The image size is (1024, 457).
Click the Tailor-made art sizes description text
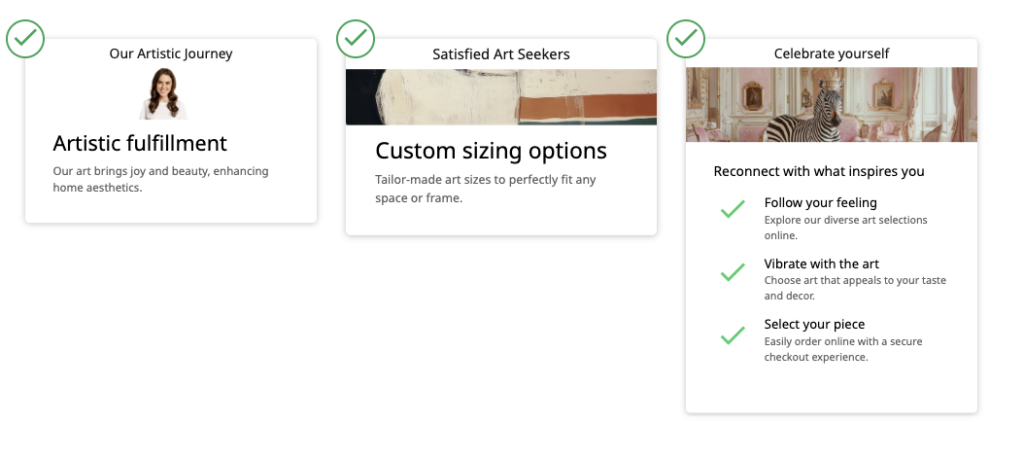click(485, 189)
